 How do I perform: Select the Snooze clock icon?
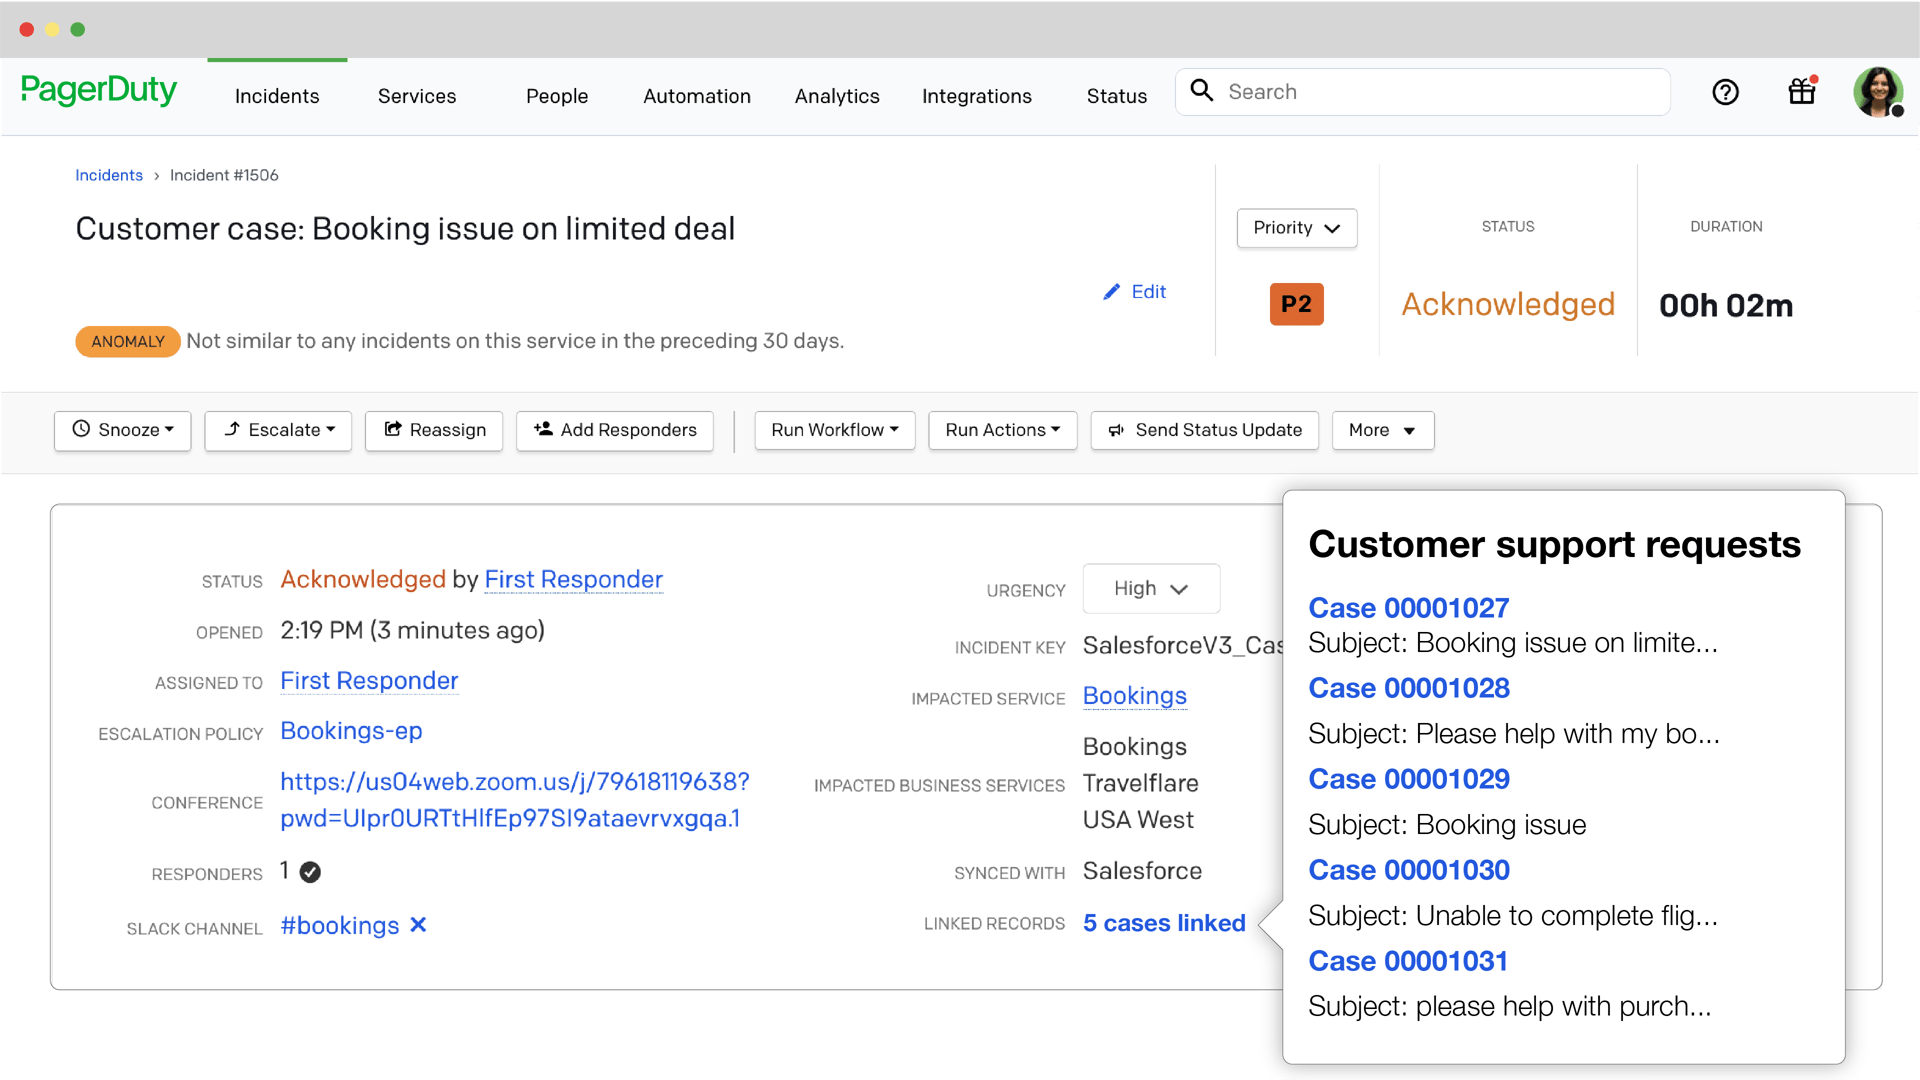tap(82, 430)
